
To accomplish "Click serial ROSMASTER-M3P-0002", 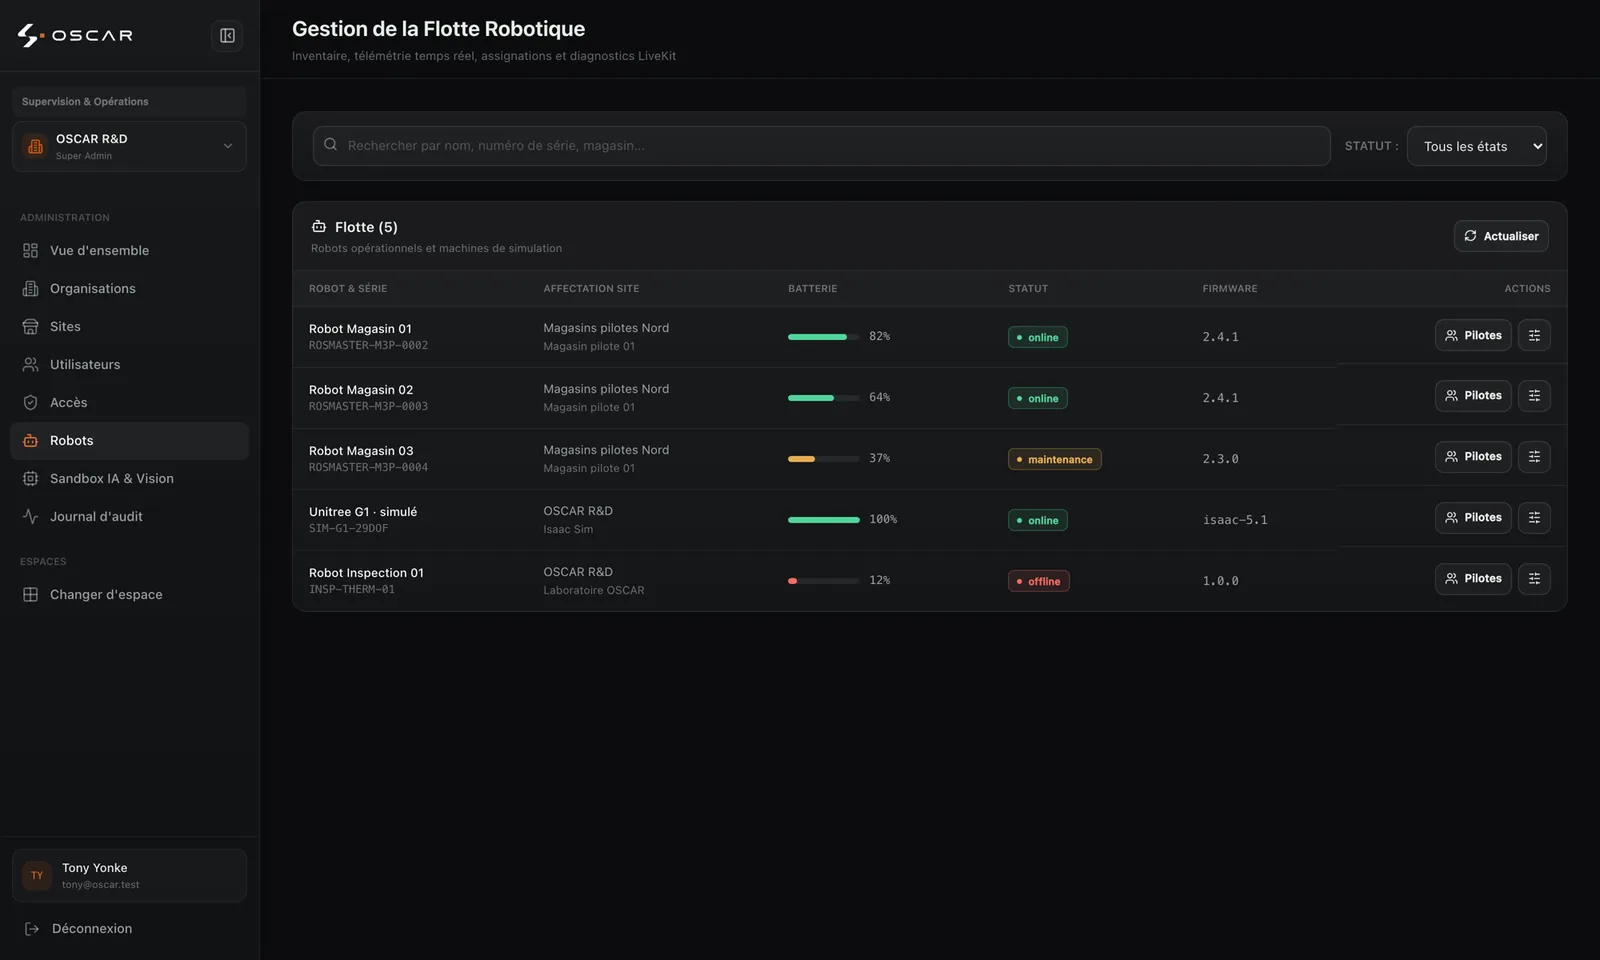I will (368, 346).
